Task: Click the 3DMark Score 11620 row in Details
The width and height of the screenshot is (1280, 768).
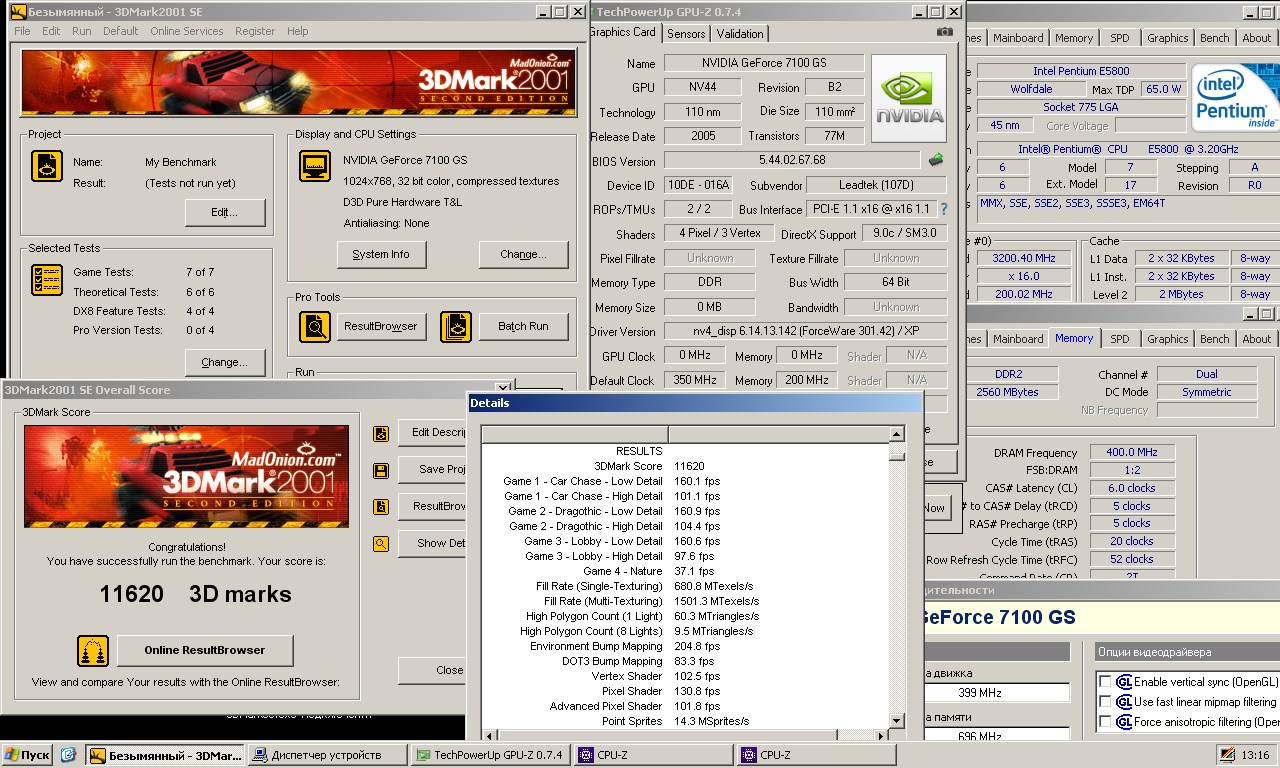Action: 684,466
